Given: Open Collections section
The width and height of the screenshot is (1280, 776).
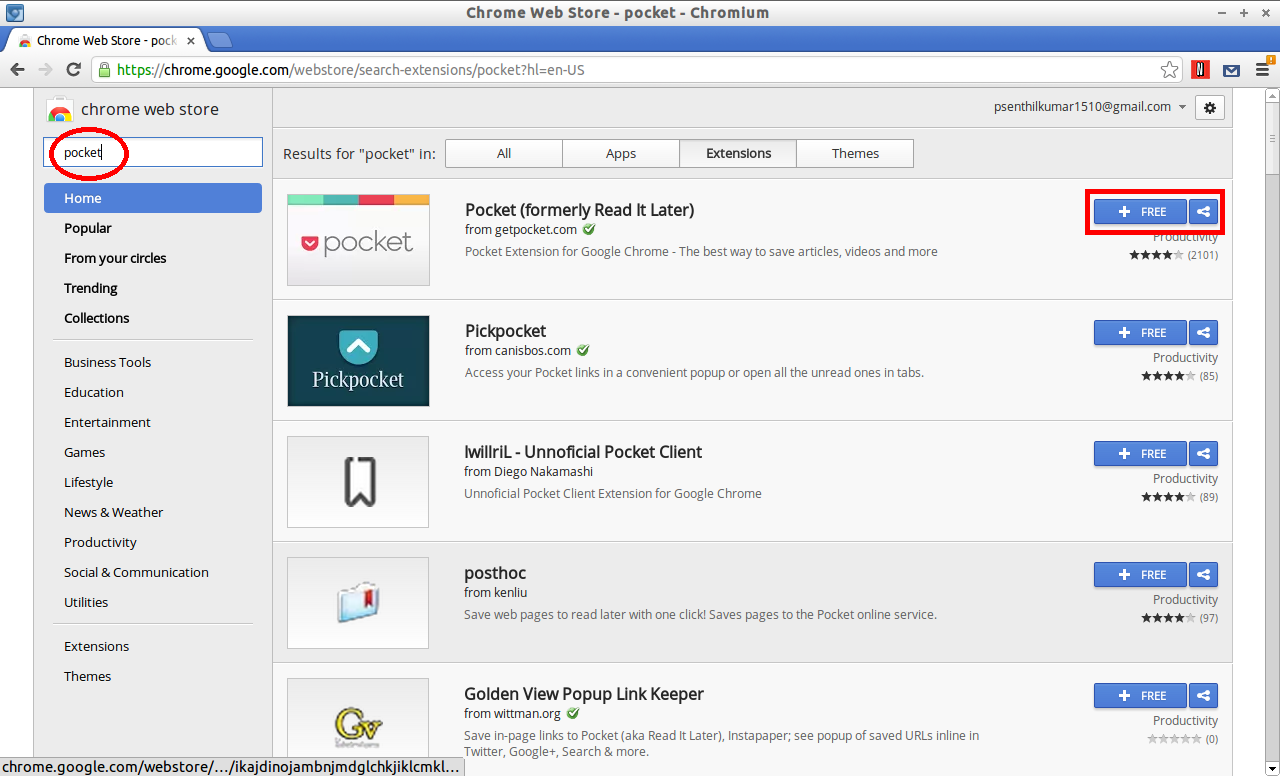Looking at the screenshot, I should click(97, 318).
